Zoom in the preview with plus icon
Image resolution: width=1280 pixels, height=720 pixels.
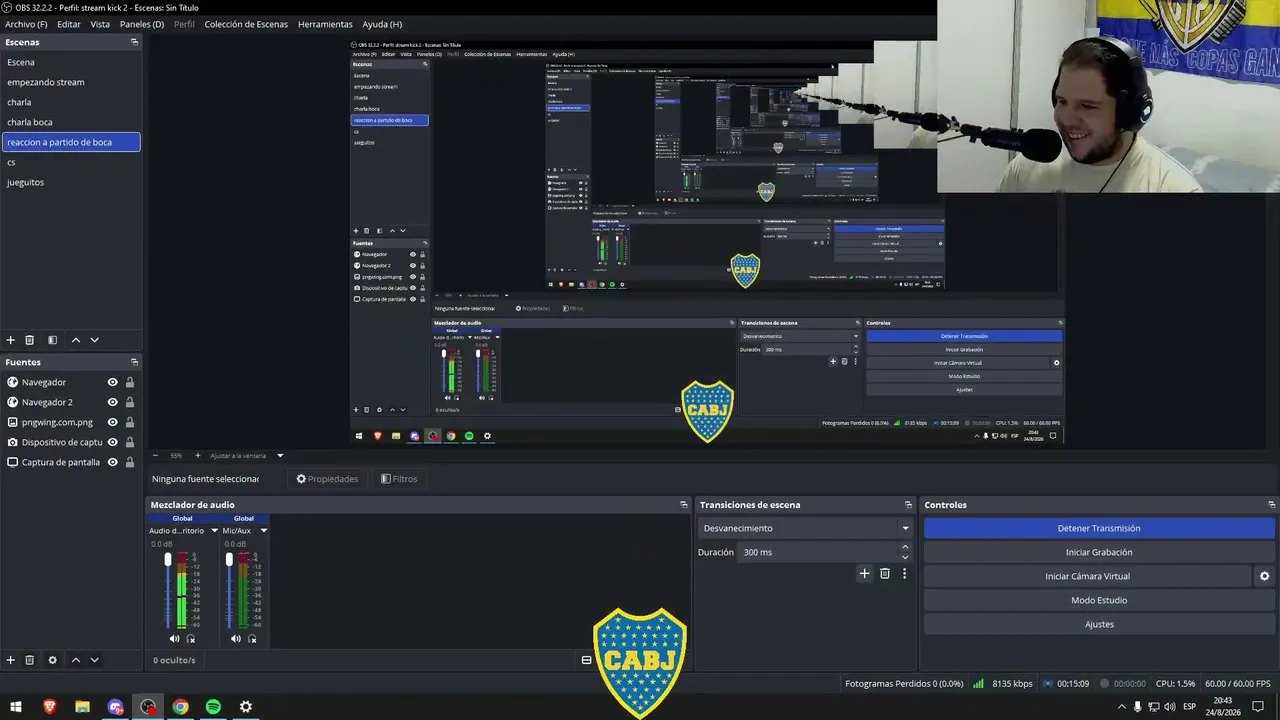[197, 455]
